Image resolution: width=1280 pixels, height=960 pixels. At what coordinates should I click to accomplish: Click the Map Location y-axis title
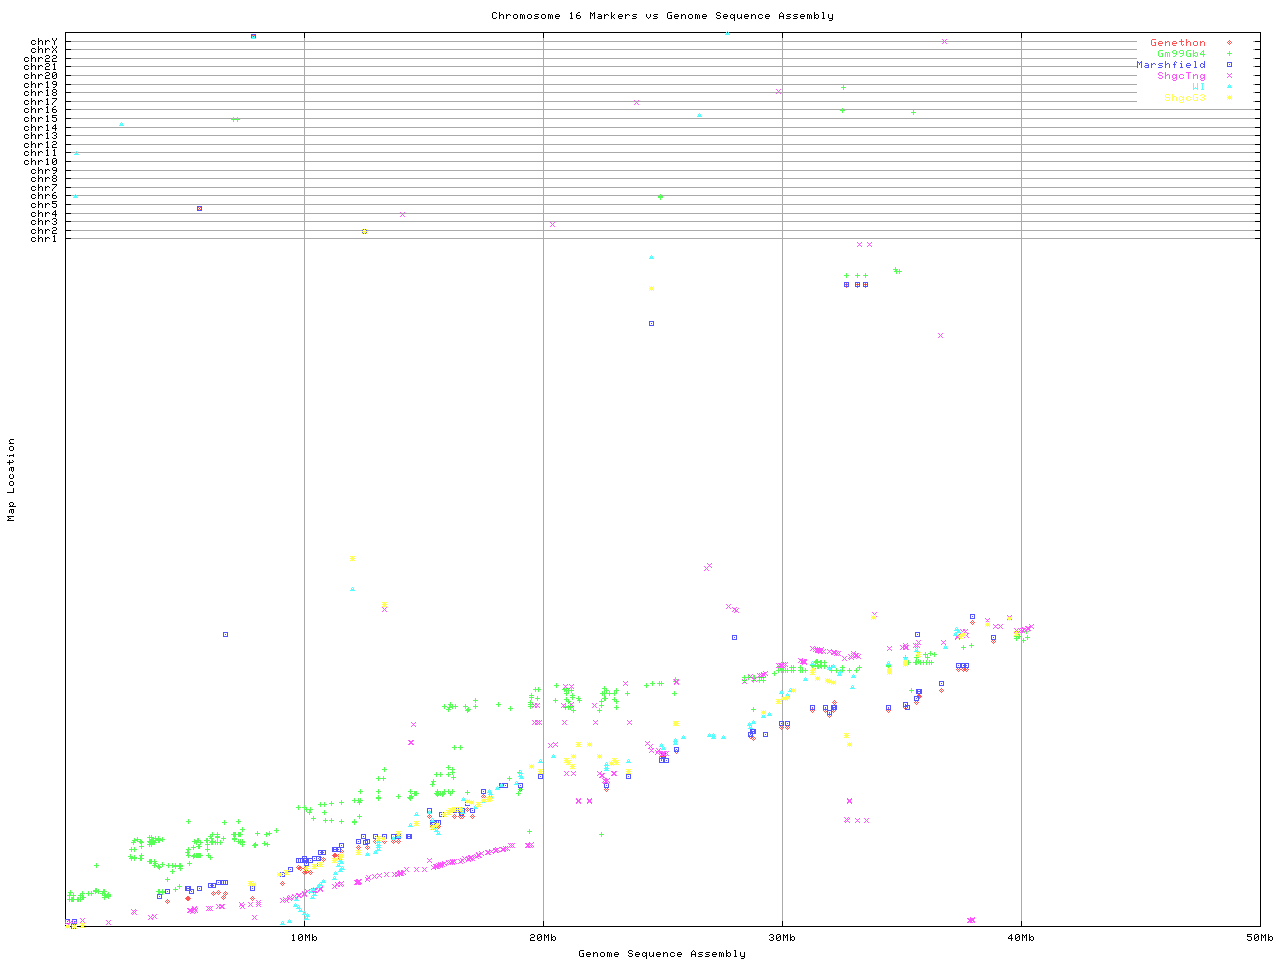(12, 480)
